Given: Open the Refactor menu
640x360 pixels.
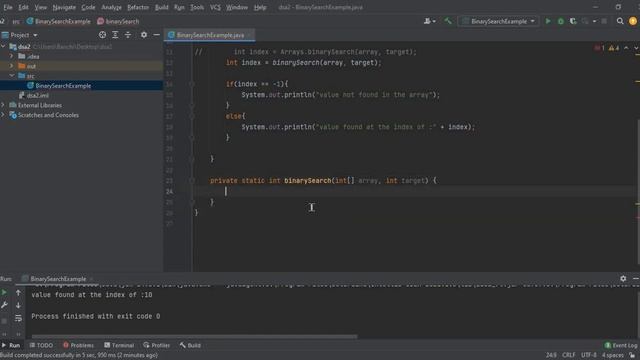Looking at the screenshot, I should 138,7.
